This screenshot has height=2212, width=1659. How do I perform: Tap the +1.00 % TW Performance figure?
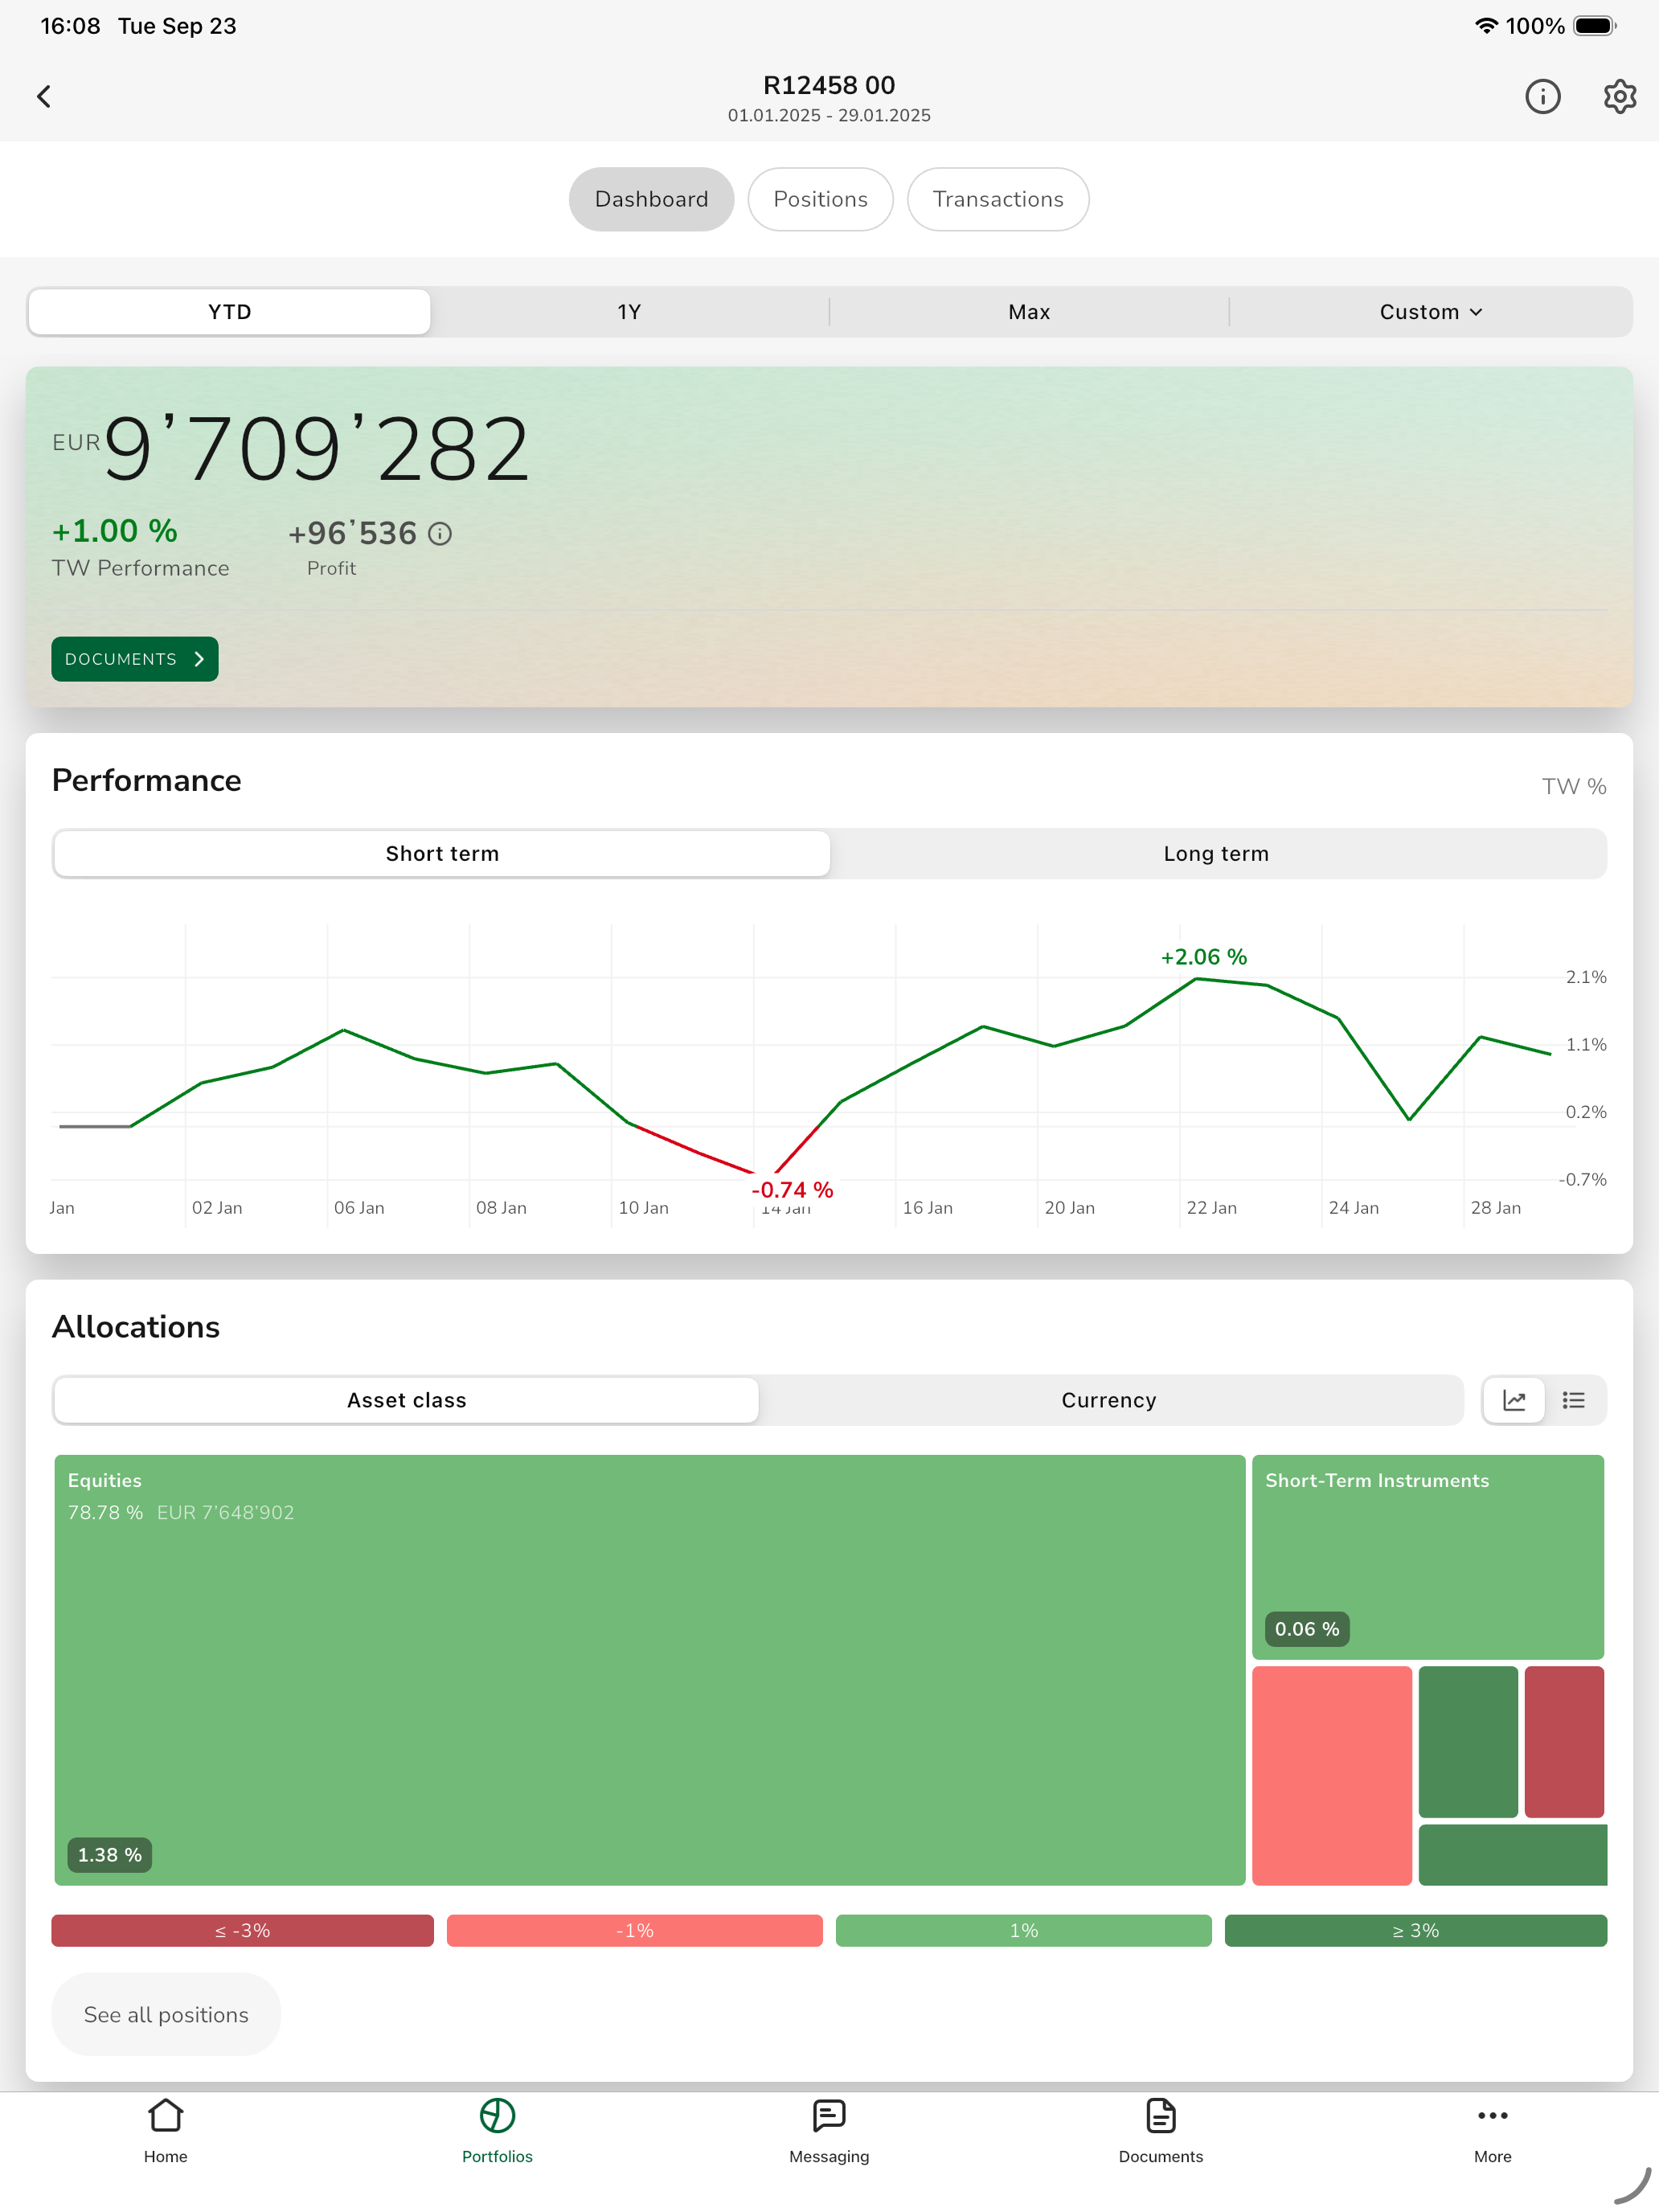pos(115,531)
